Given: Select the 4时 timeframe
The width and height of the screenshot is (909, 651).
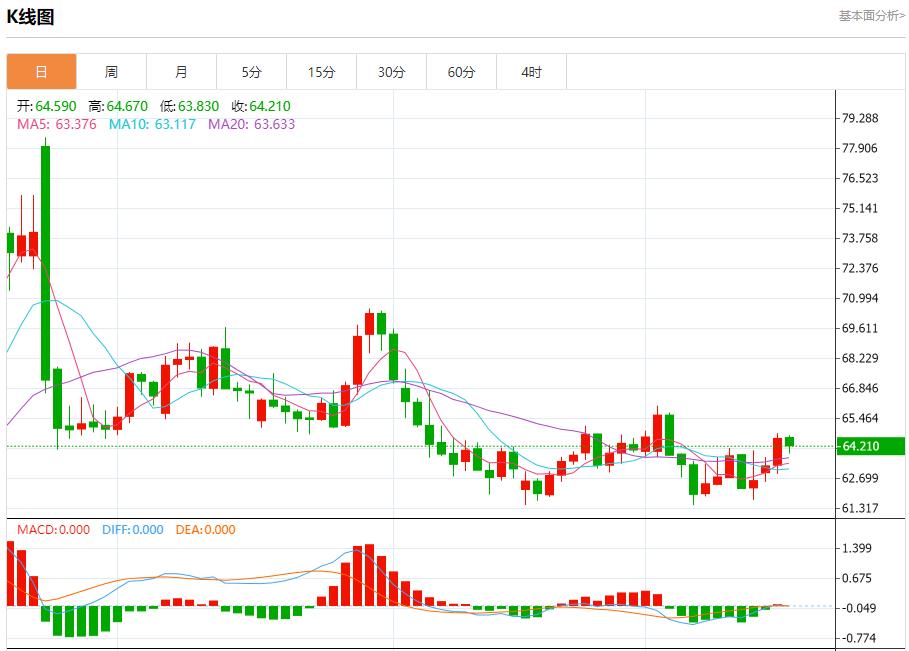Looking at the screenshot, I should (531, 71).
